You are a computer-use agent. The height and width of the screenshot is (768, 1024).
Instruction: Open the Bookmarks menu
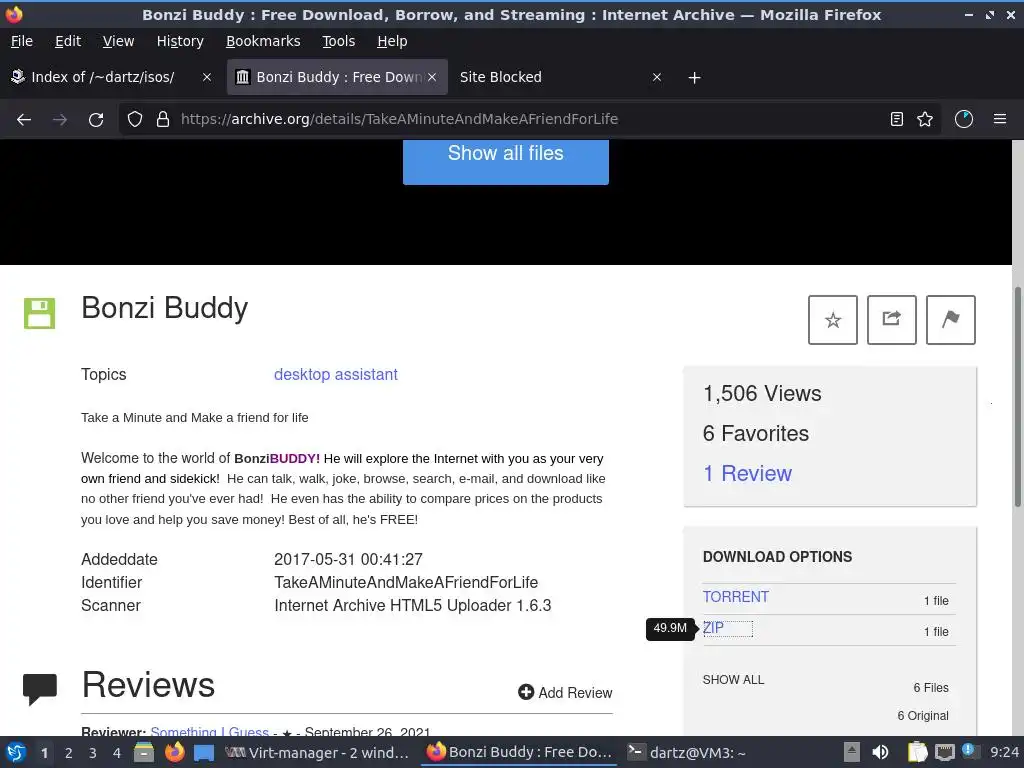point(263,41)
